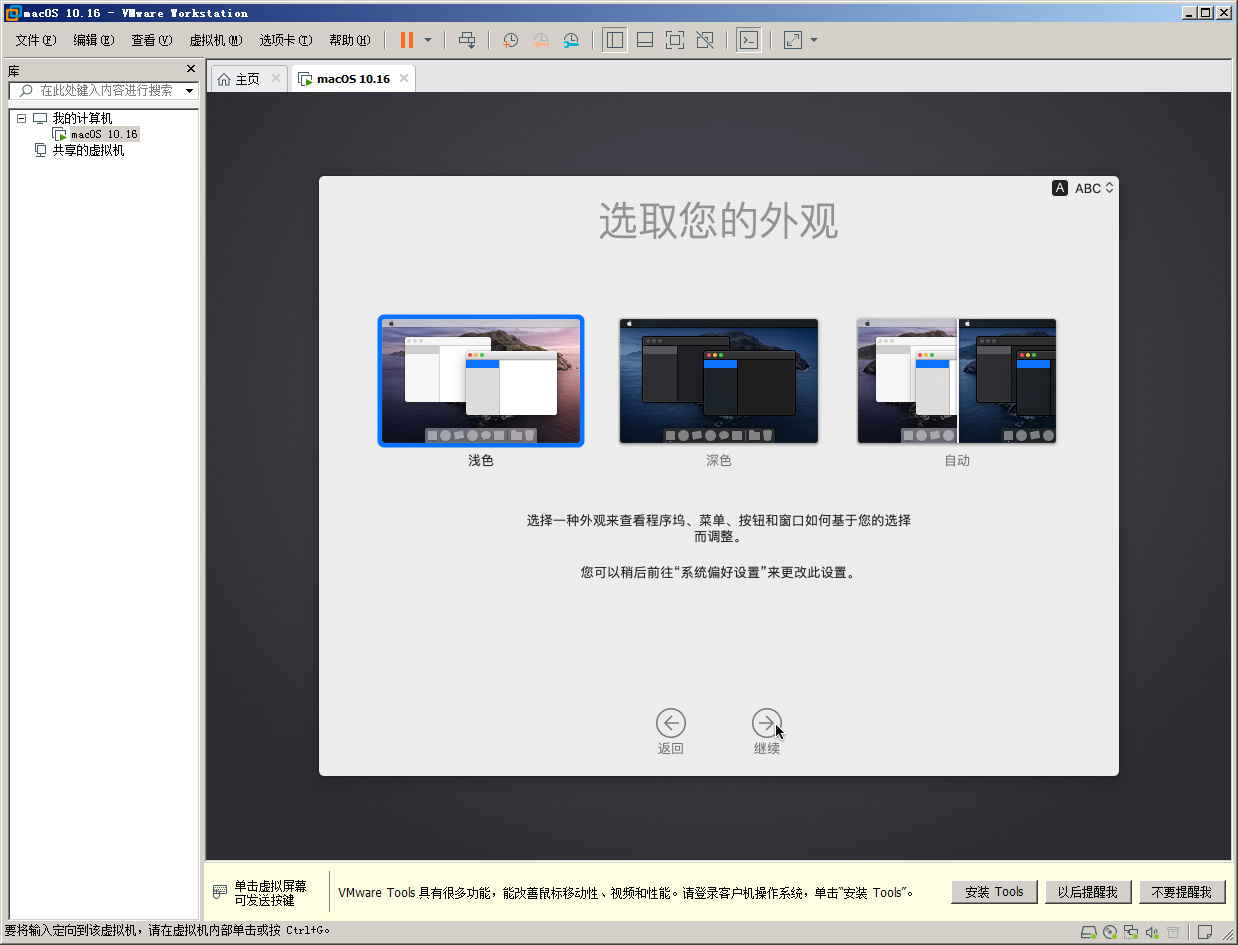Viewport: 1238px width, 945px height.
Task: Take a snapshot of the virtual machine
Action: pyautogui.click(x=510, y=40)
